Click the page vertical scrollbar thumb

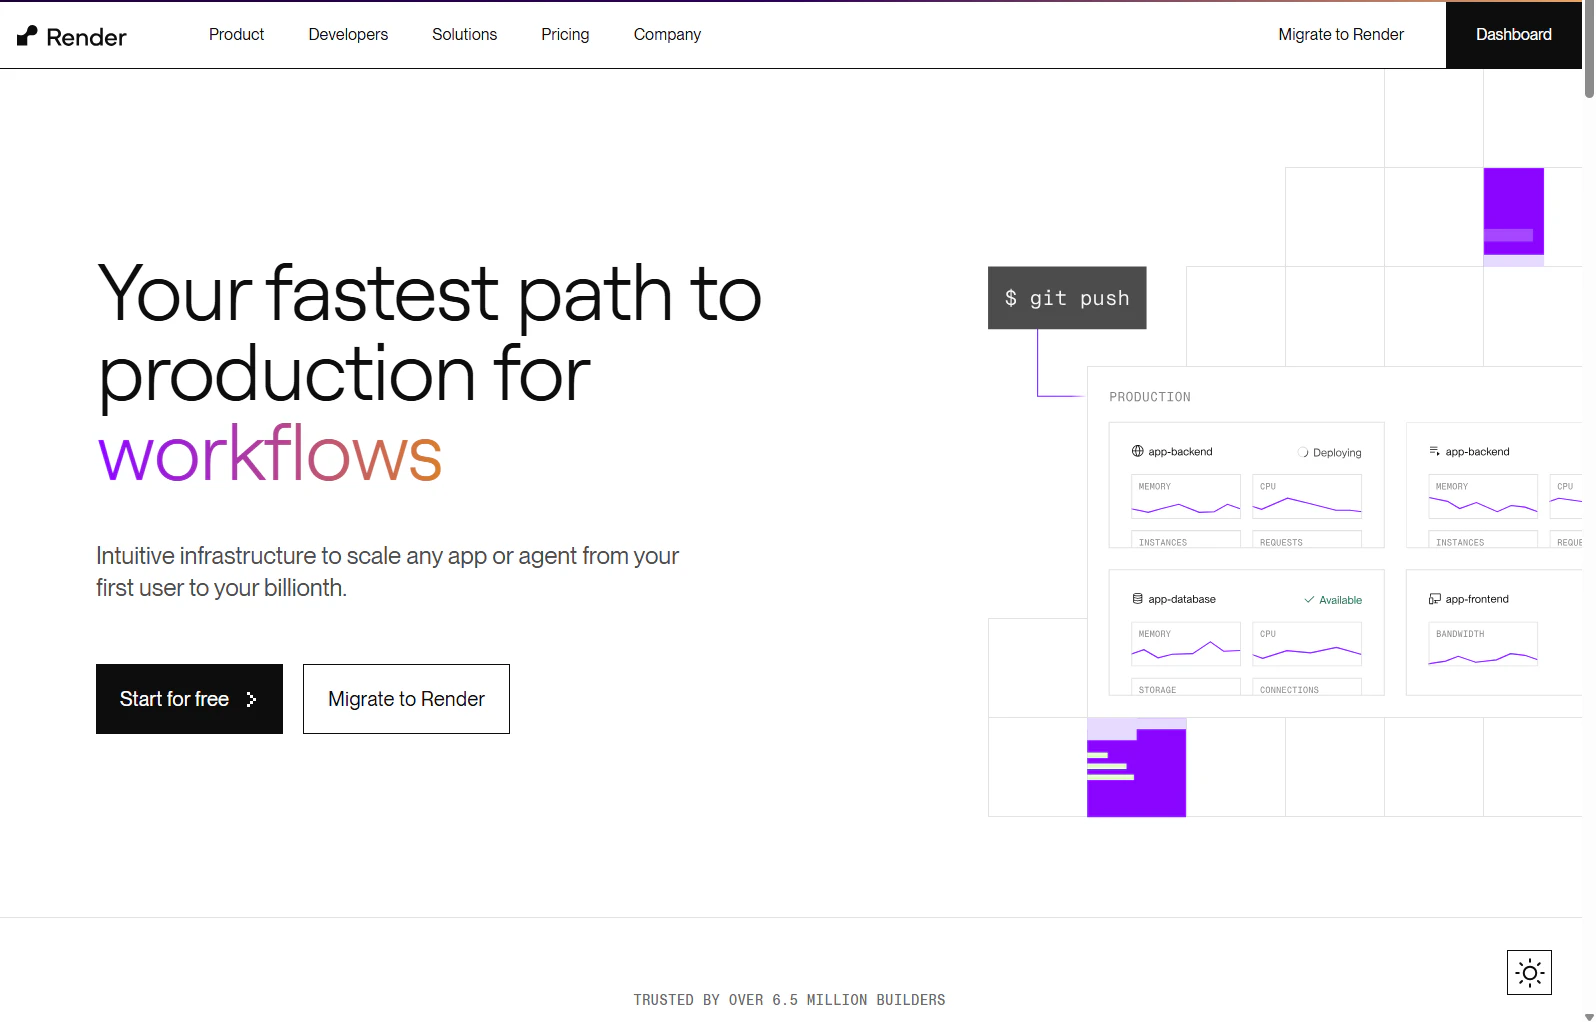(1589, 50)
